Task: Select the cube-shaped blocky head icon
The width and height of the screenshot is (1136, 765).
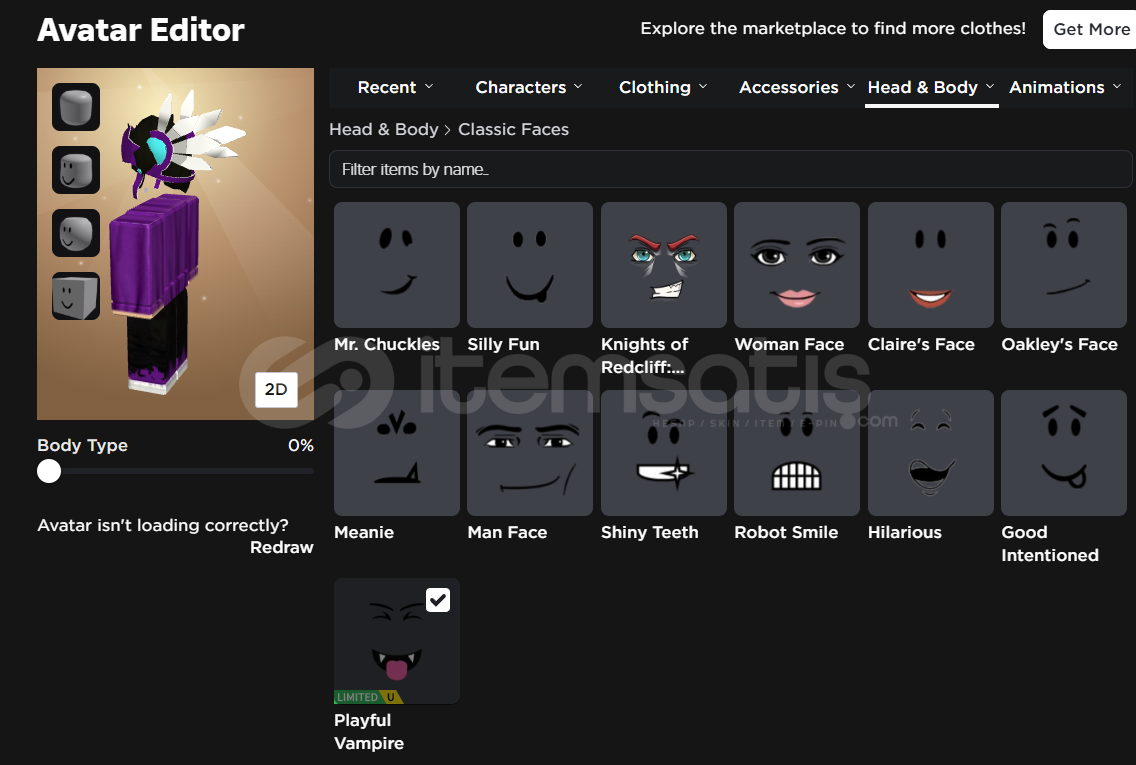Action: tap(76, 296)
